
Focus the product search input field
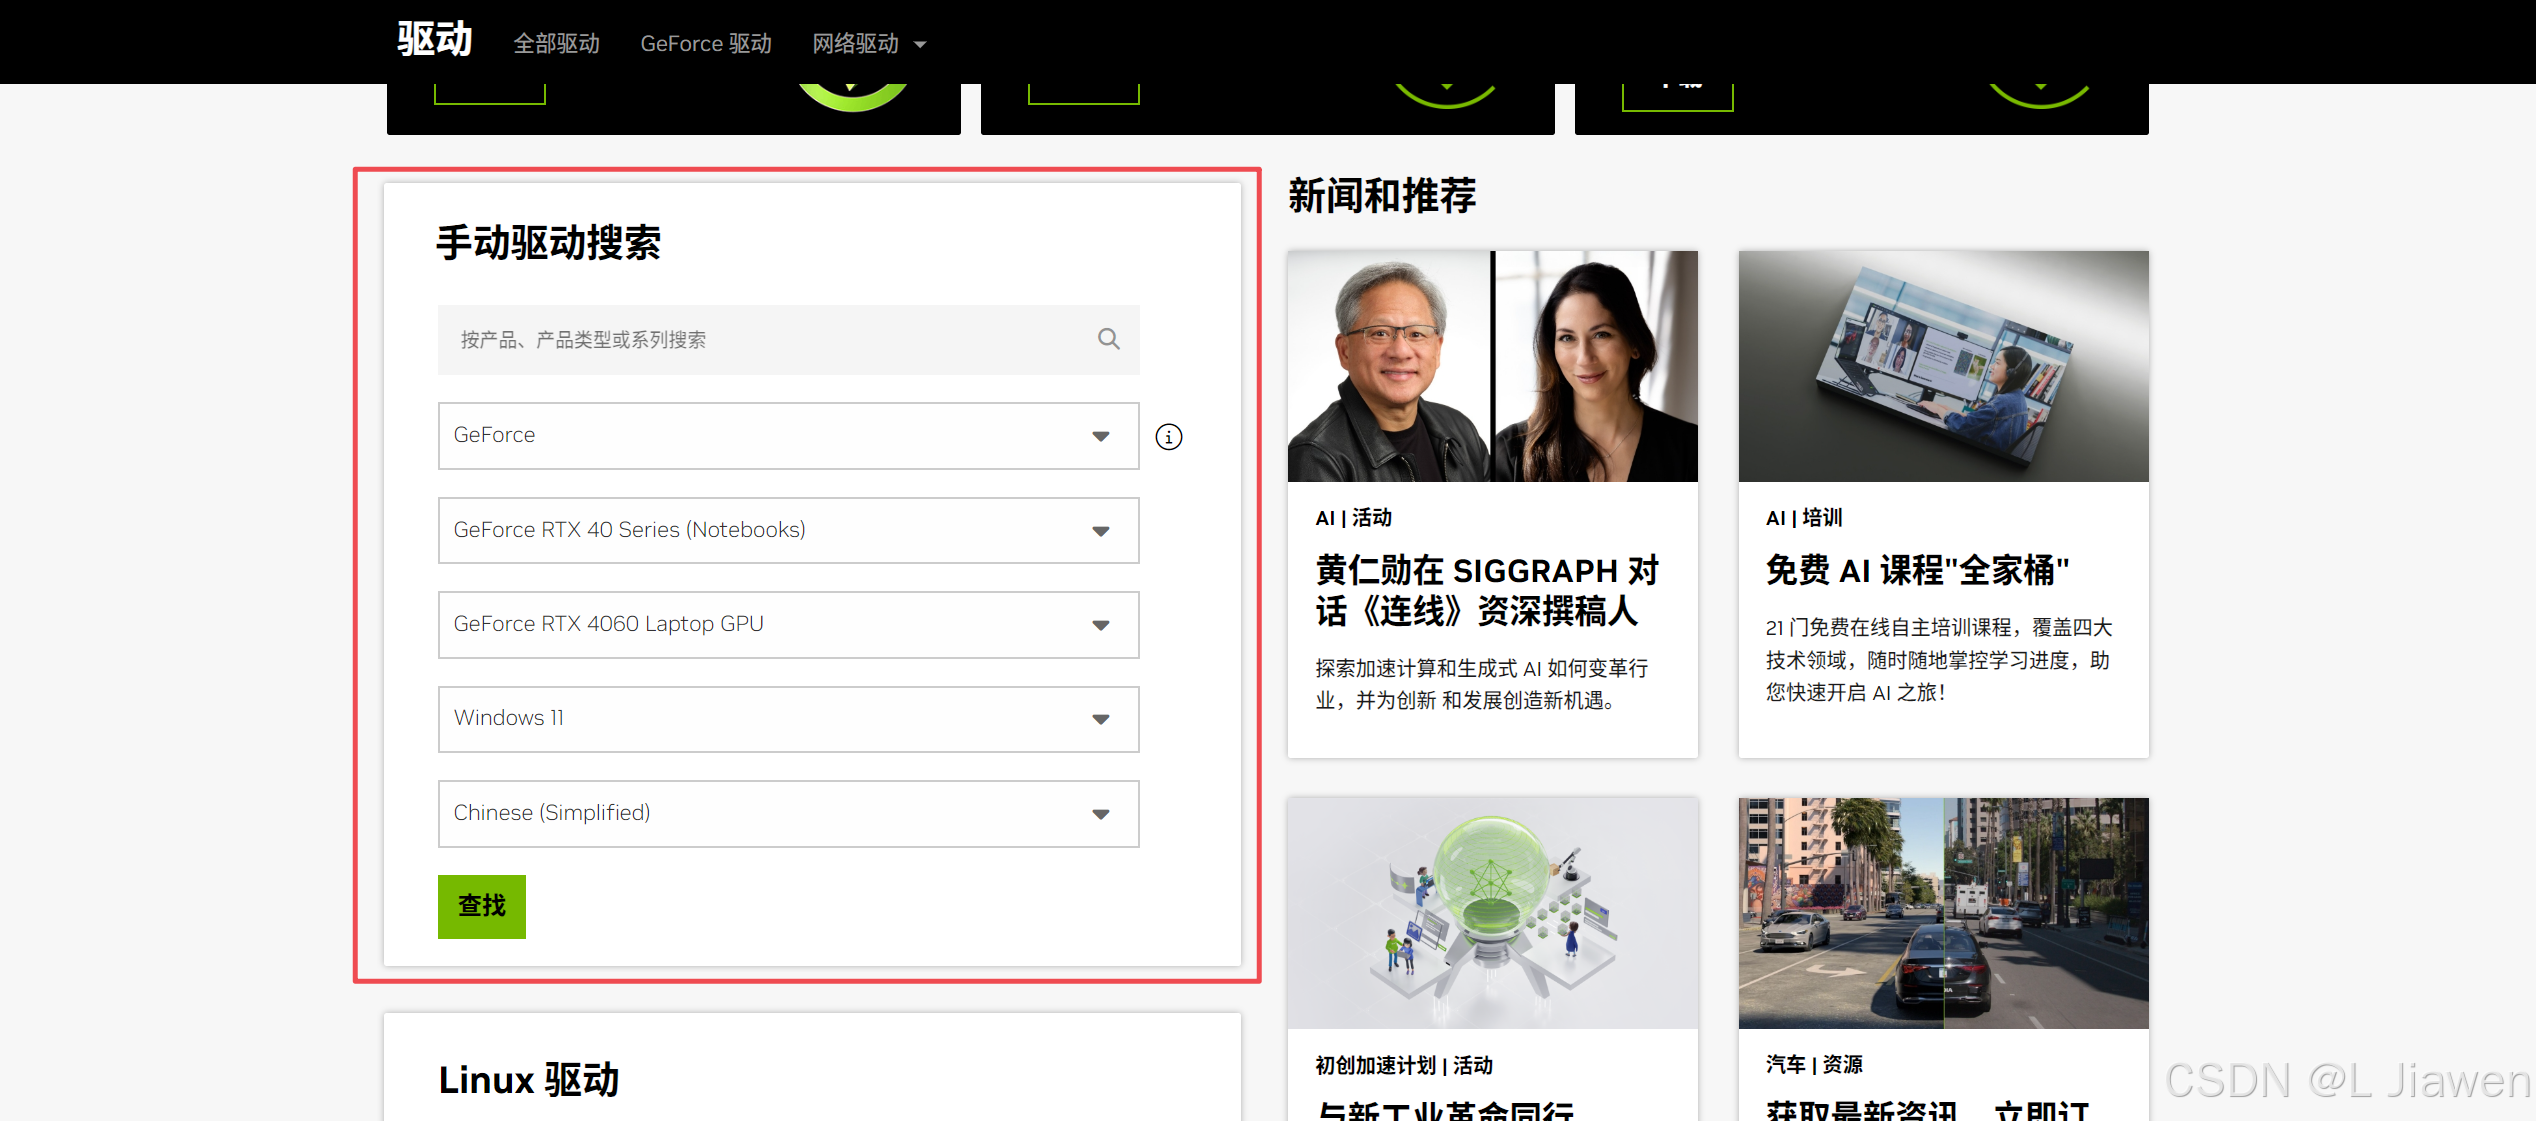(788, 340)
